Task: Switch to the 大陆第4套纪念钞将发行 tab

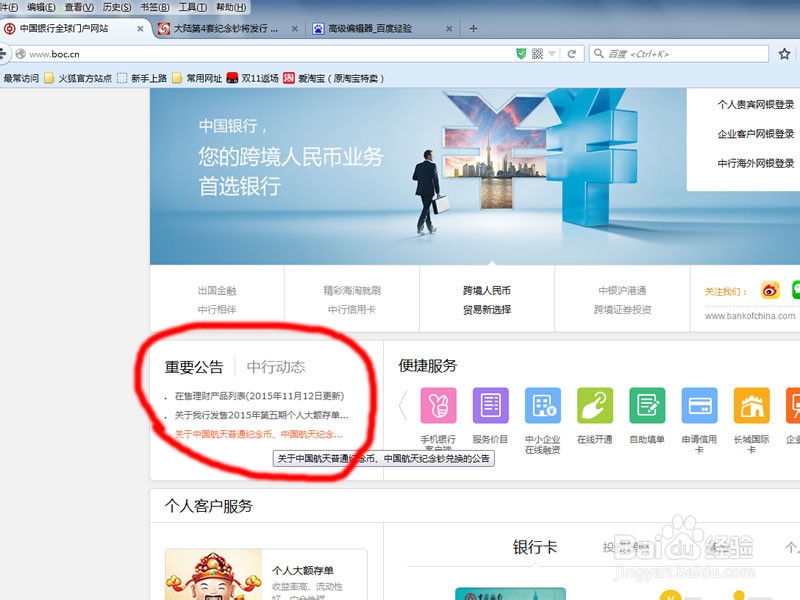Action: point(225,29)
